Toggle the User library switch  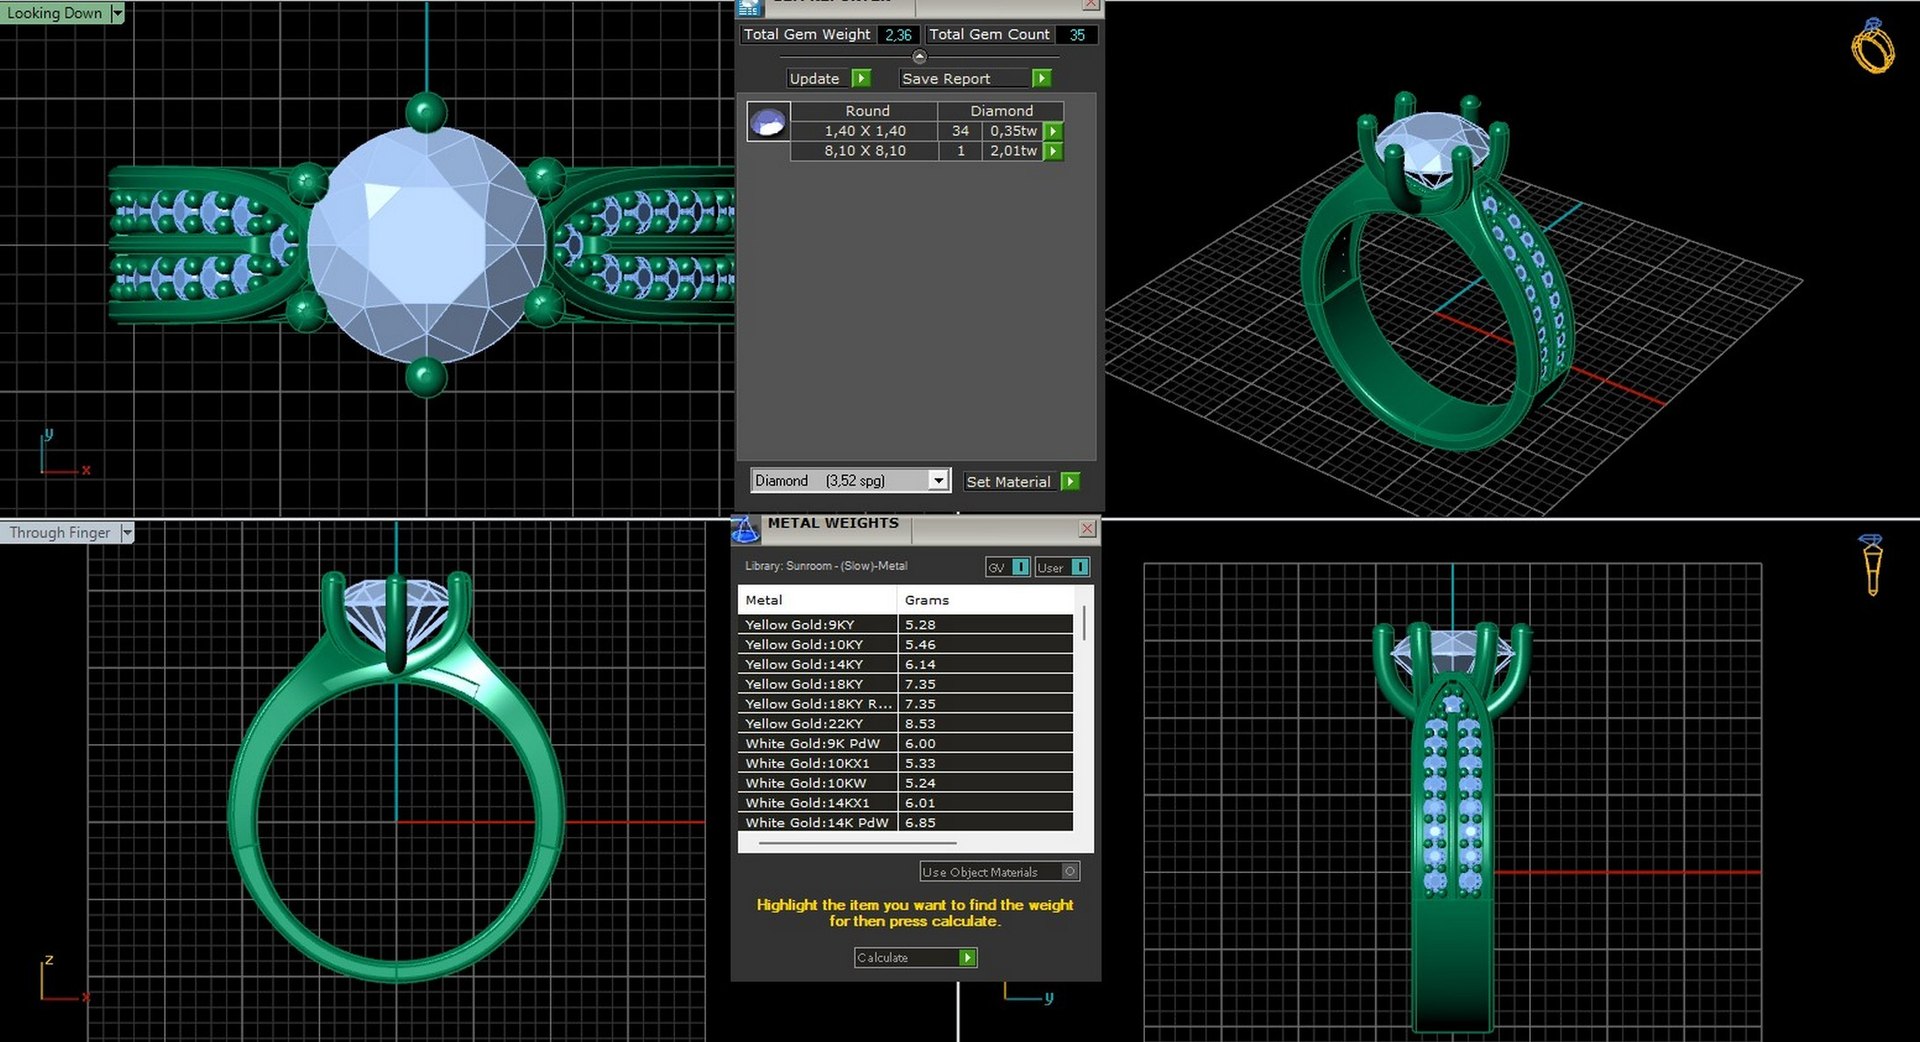click(1079, 567)
